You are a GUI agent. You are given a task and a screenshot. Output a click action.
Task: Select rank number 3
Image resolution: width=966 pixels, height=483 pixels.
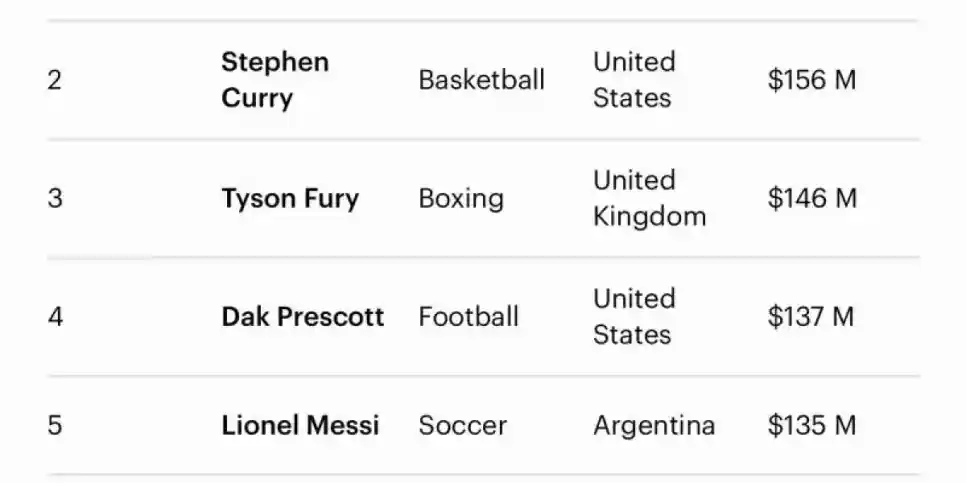pos(54,198)
